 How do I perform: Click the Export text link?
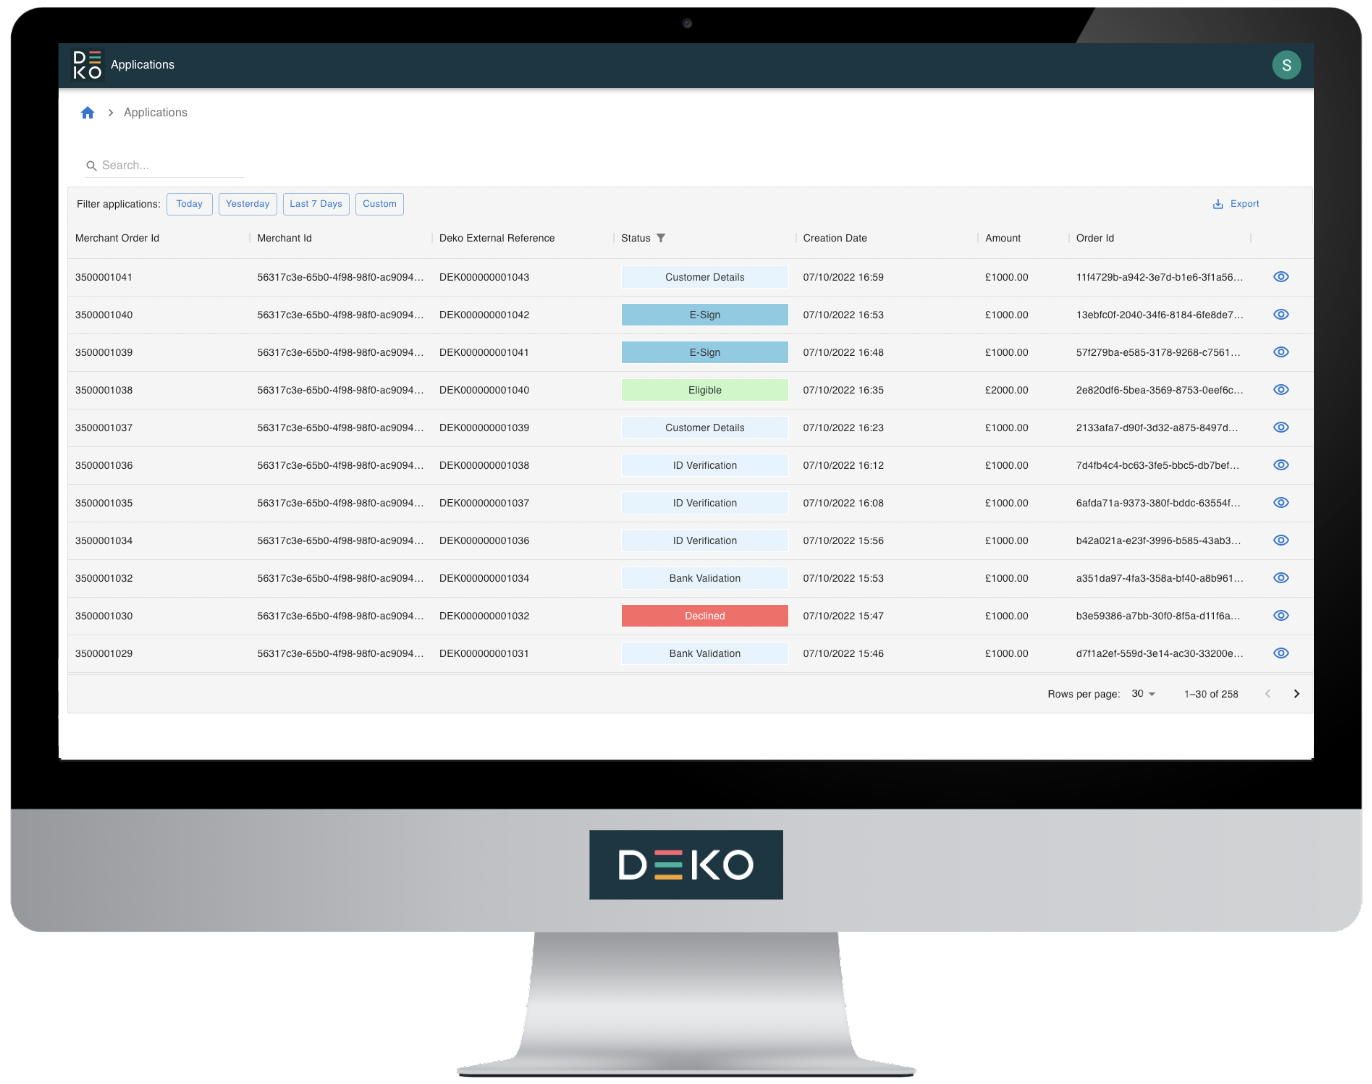point(1244,204)
